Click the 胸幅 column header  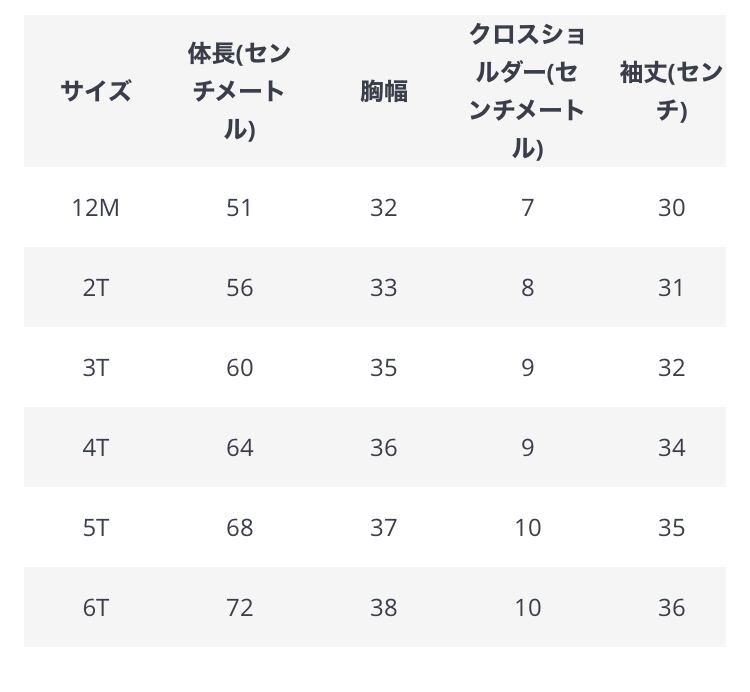383,92
